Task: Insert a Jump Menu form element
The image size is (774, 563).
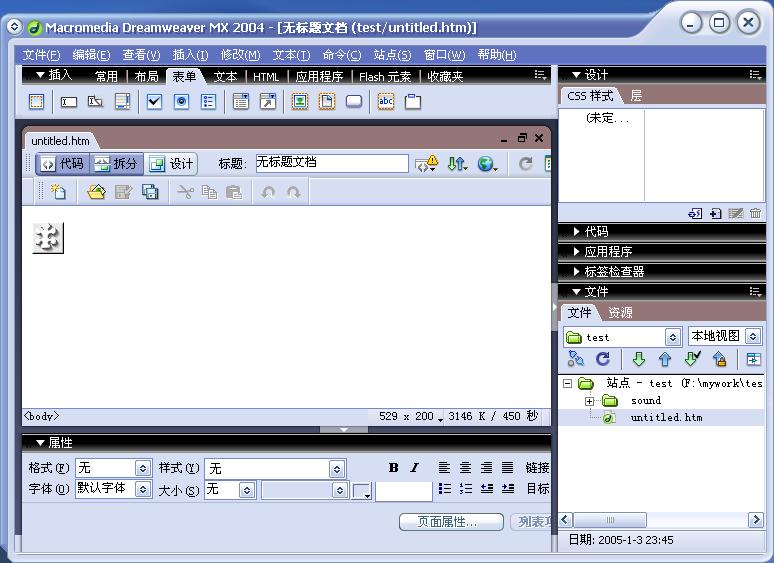Action: pos(268,102)
